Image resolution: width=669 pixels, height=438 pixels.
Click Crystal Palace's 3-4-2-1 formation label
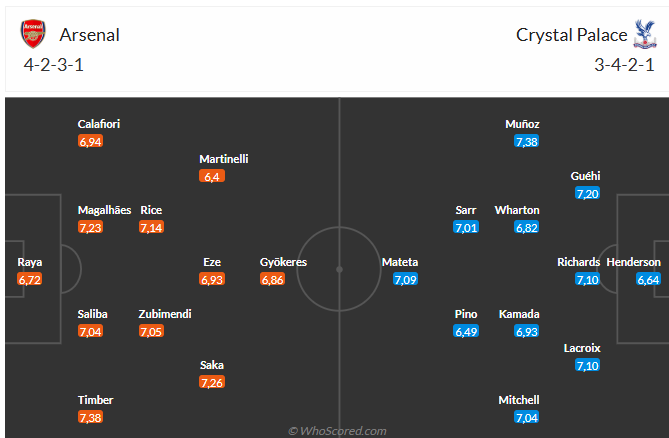tap(624, 66)
